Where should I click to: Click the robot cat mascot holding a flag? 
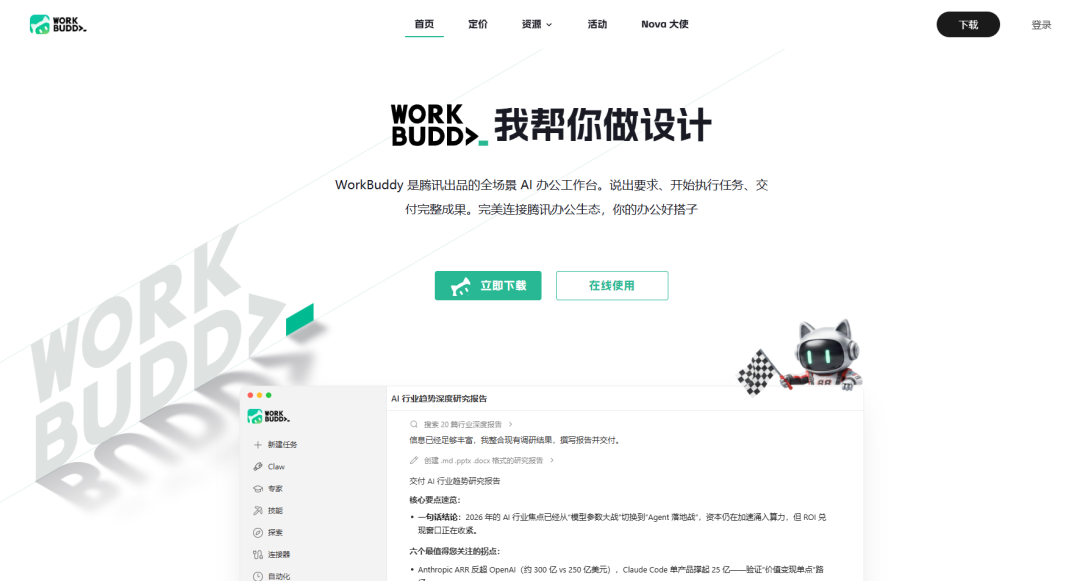pyautogui.click(x=802, y=358)
